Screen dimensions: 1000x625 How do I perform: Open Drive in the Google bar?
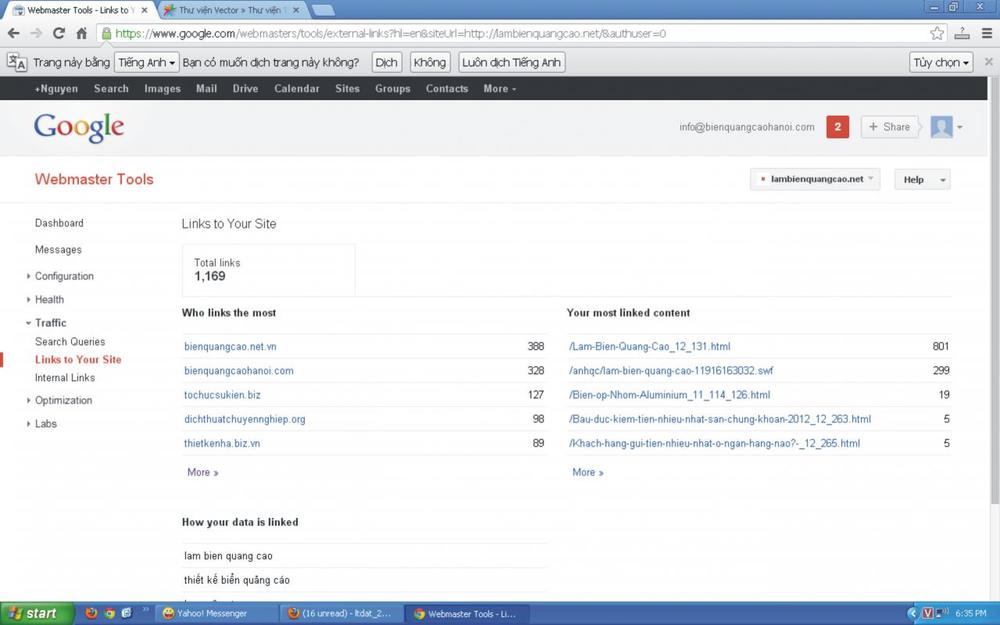pyautogui.click(x=246, y=89)
